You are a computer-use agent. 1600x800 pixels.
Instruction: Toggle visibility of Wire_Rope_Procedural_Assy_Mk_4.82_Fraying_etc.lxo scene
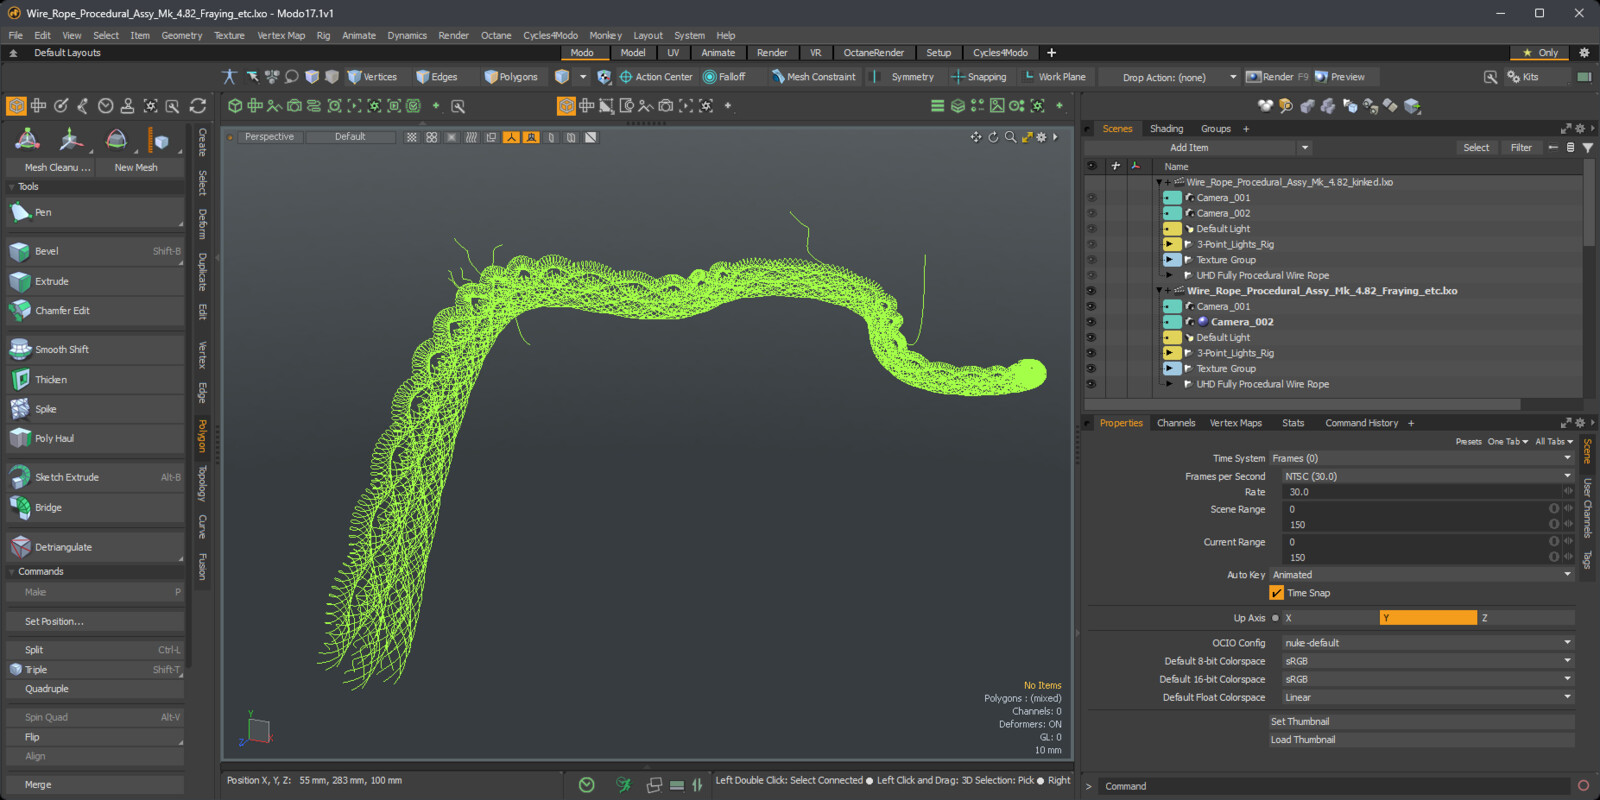[x=1091, y=291]
